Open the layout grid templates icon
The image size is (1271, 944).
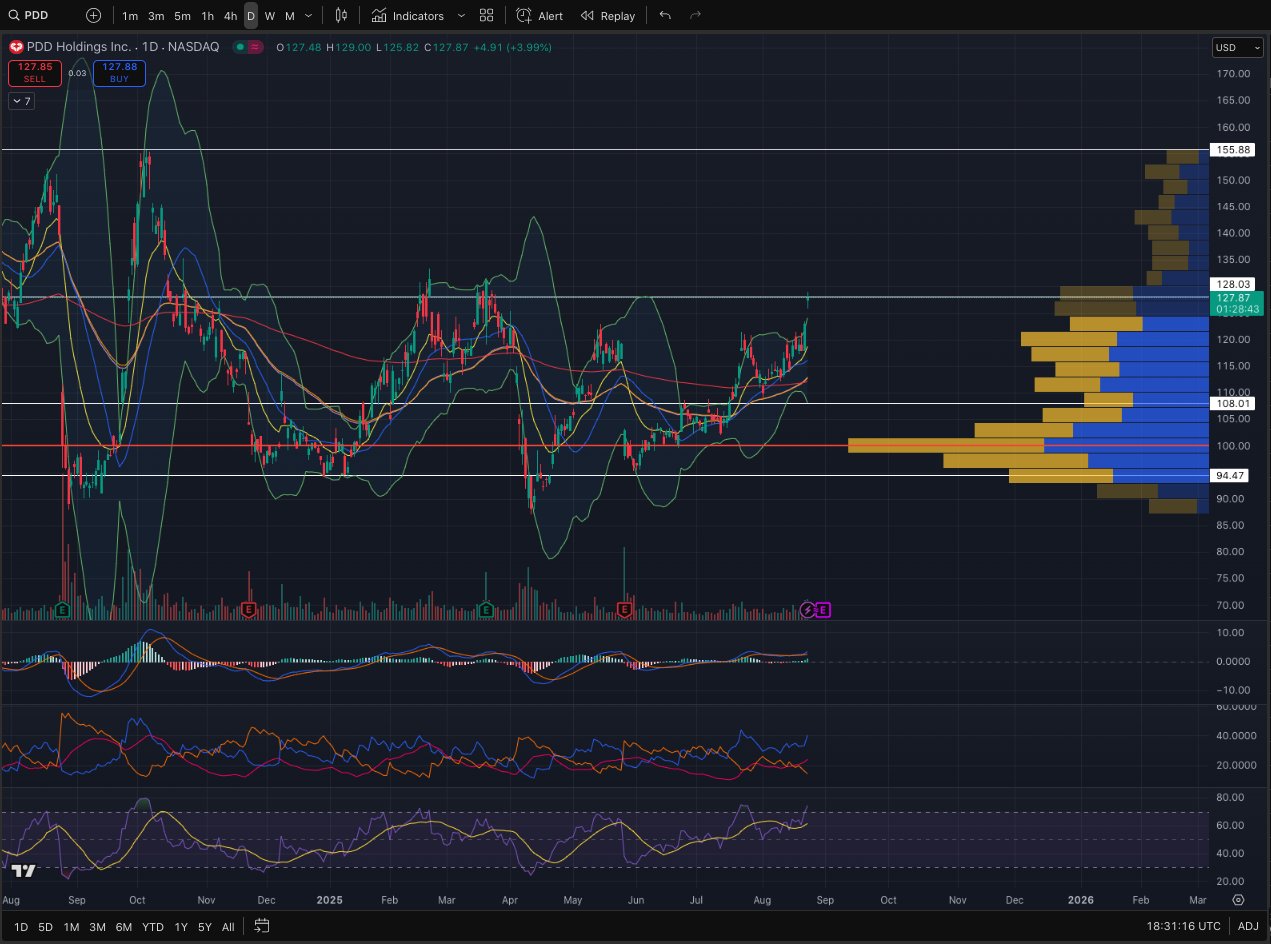pyautogui.click(x=486, y=16)
